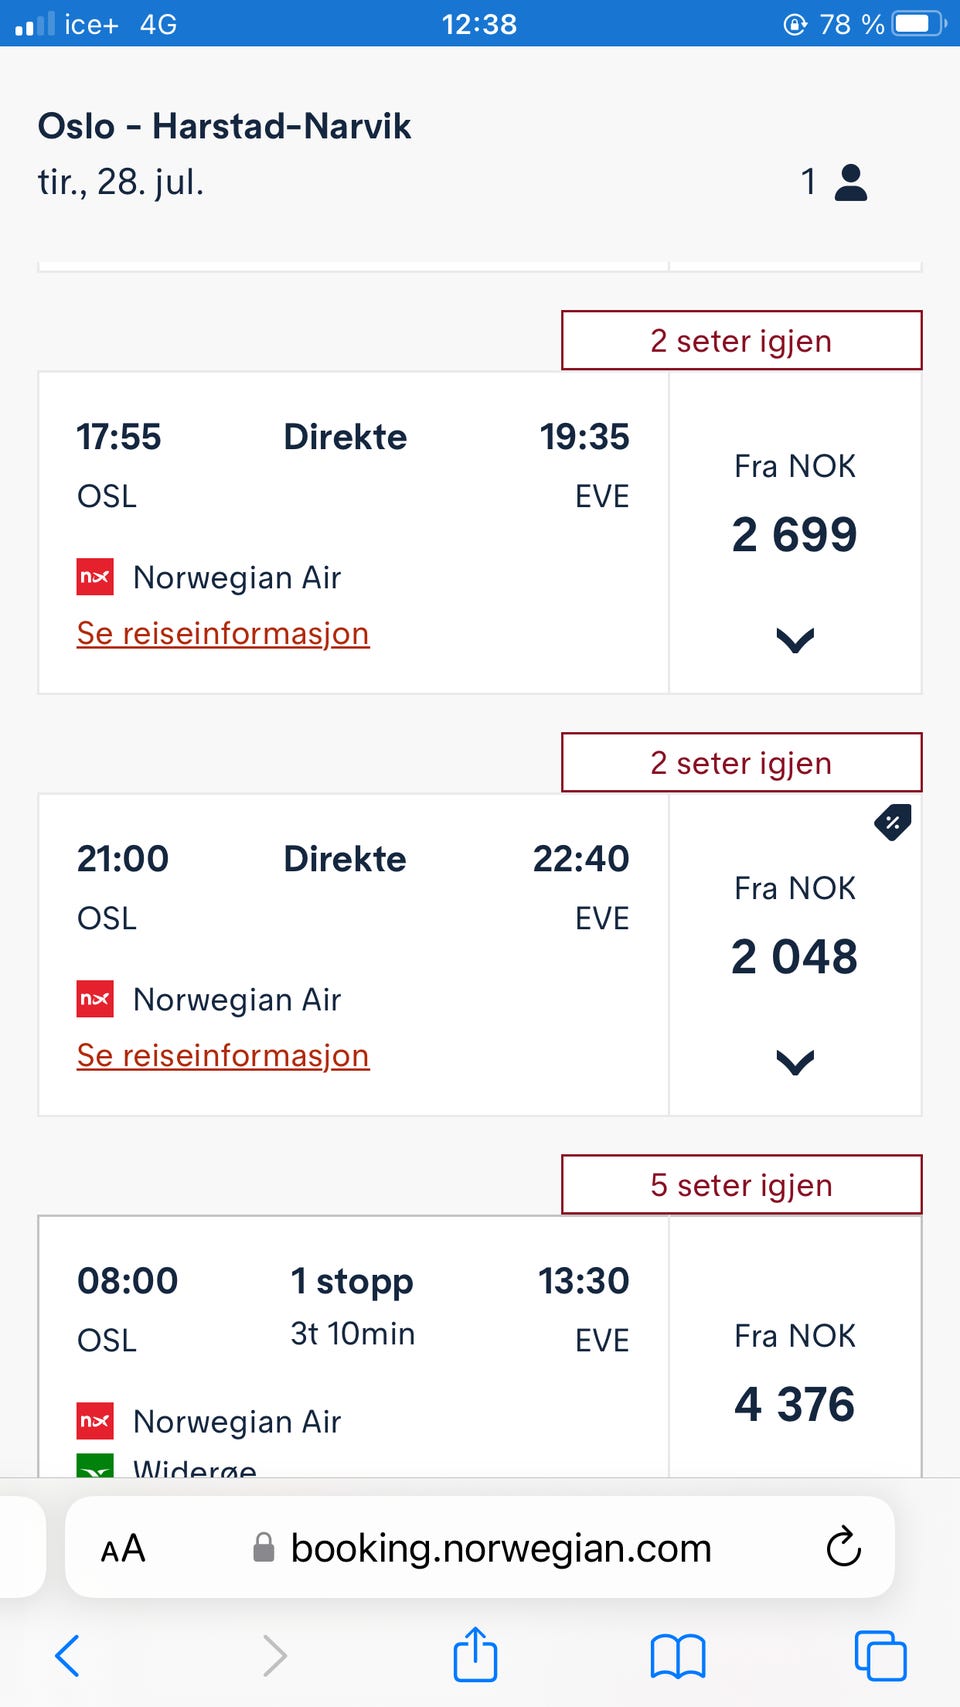Open Se reiseinformasjon for 17:55 departure
The width and height of the screenshot is (960, 1707).
[x=223, y=633]
